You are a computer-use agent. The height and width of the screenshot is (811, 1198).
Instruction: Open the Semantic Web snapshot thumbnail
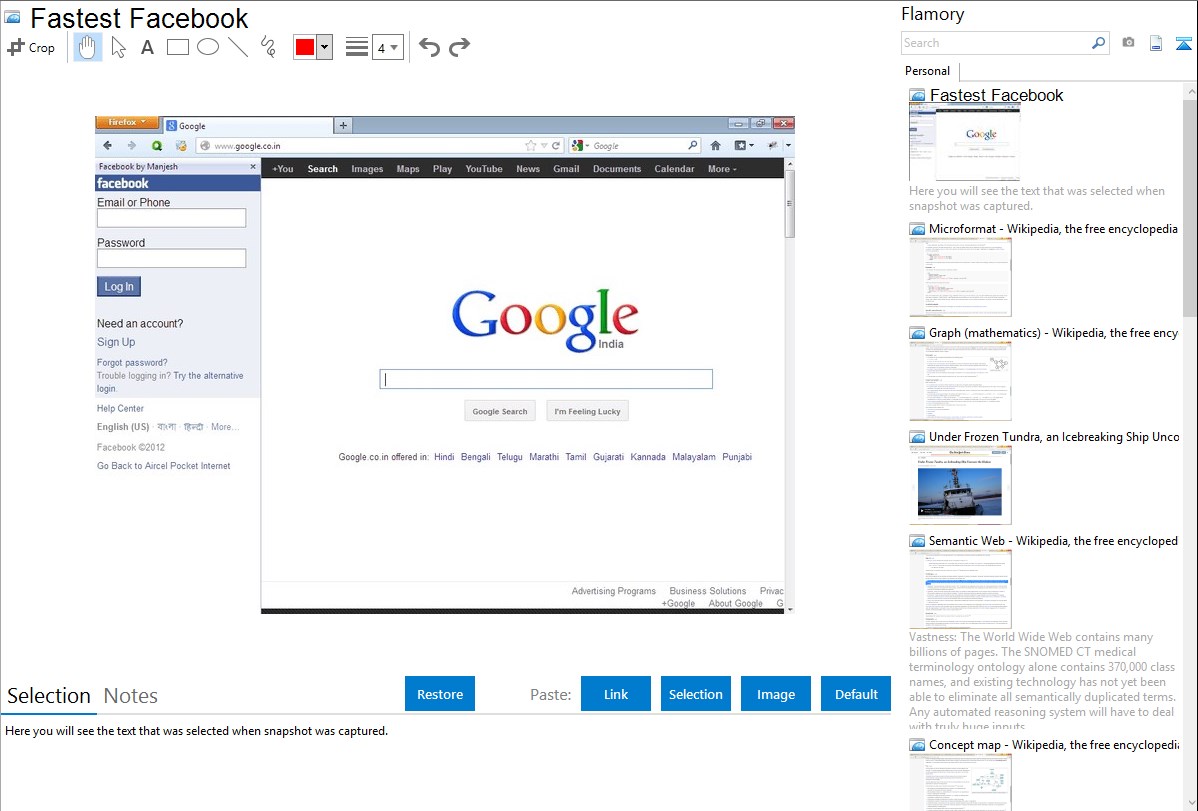point(960,589)
